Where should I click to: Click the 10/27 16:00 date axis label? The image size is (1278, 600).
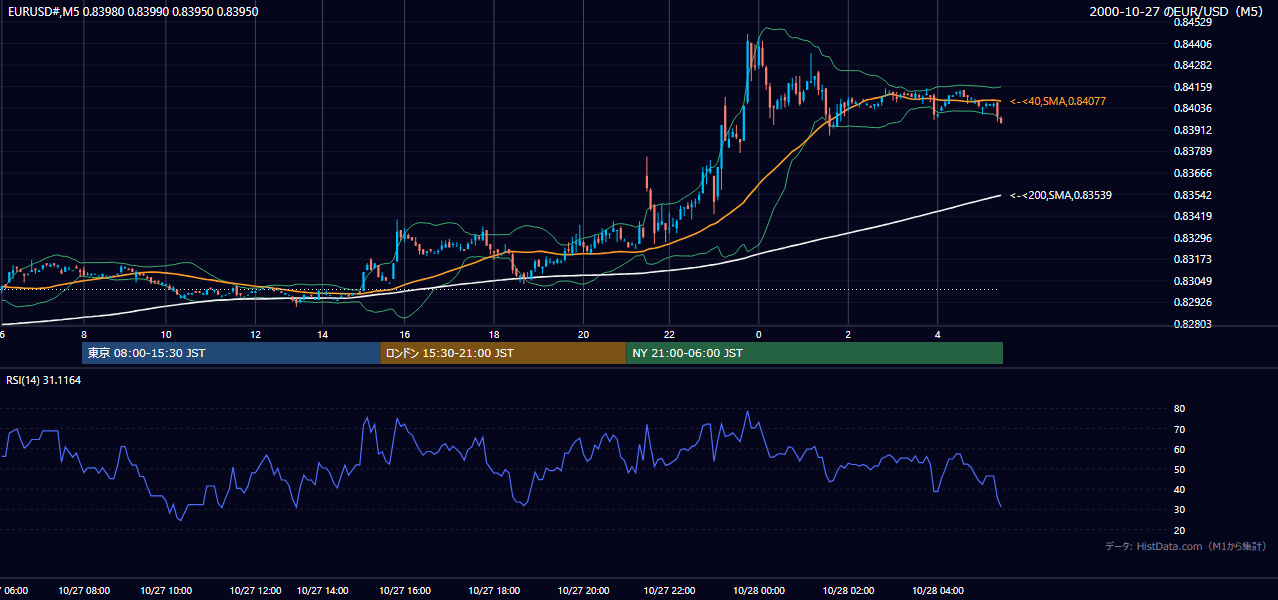(x=406, y=590)
